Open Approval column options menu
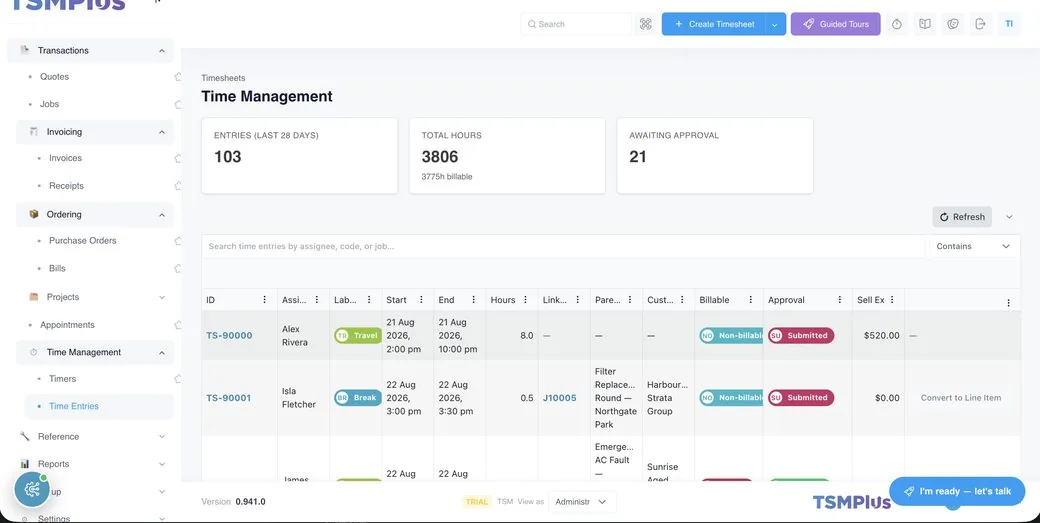 (x=840, y=300)
